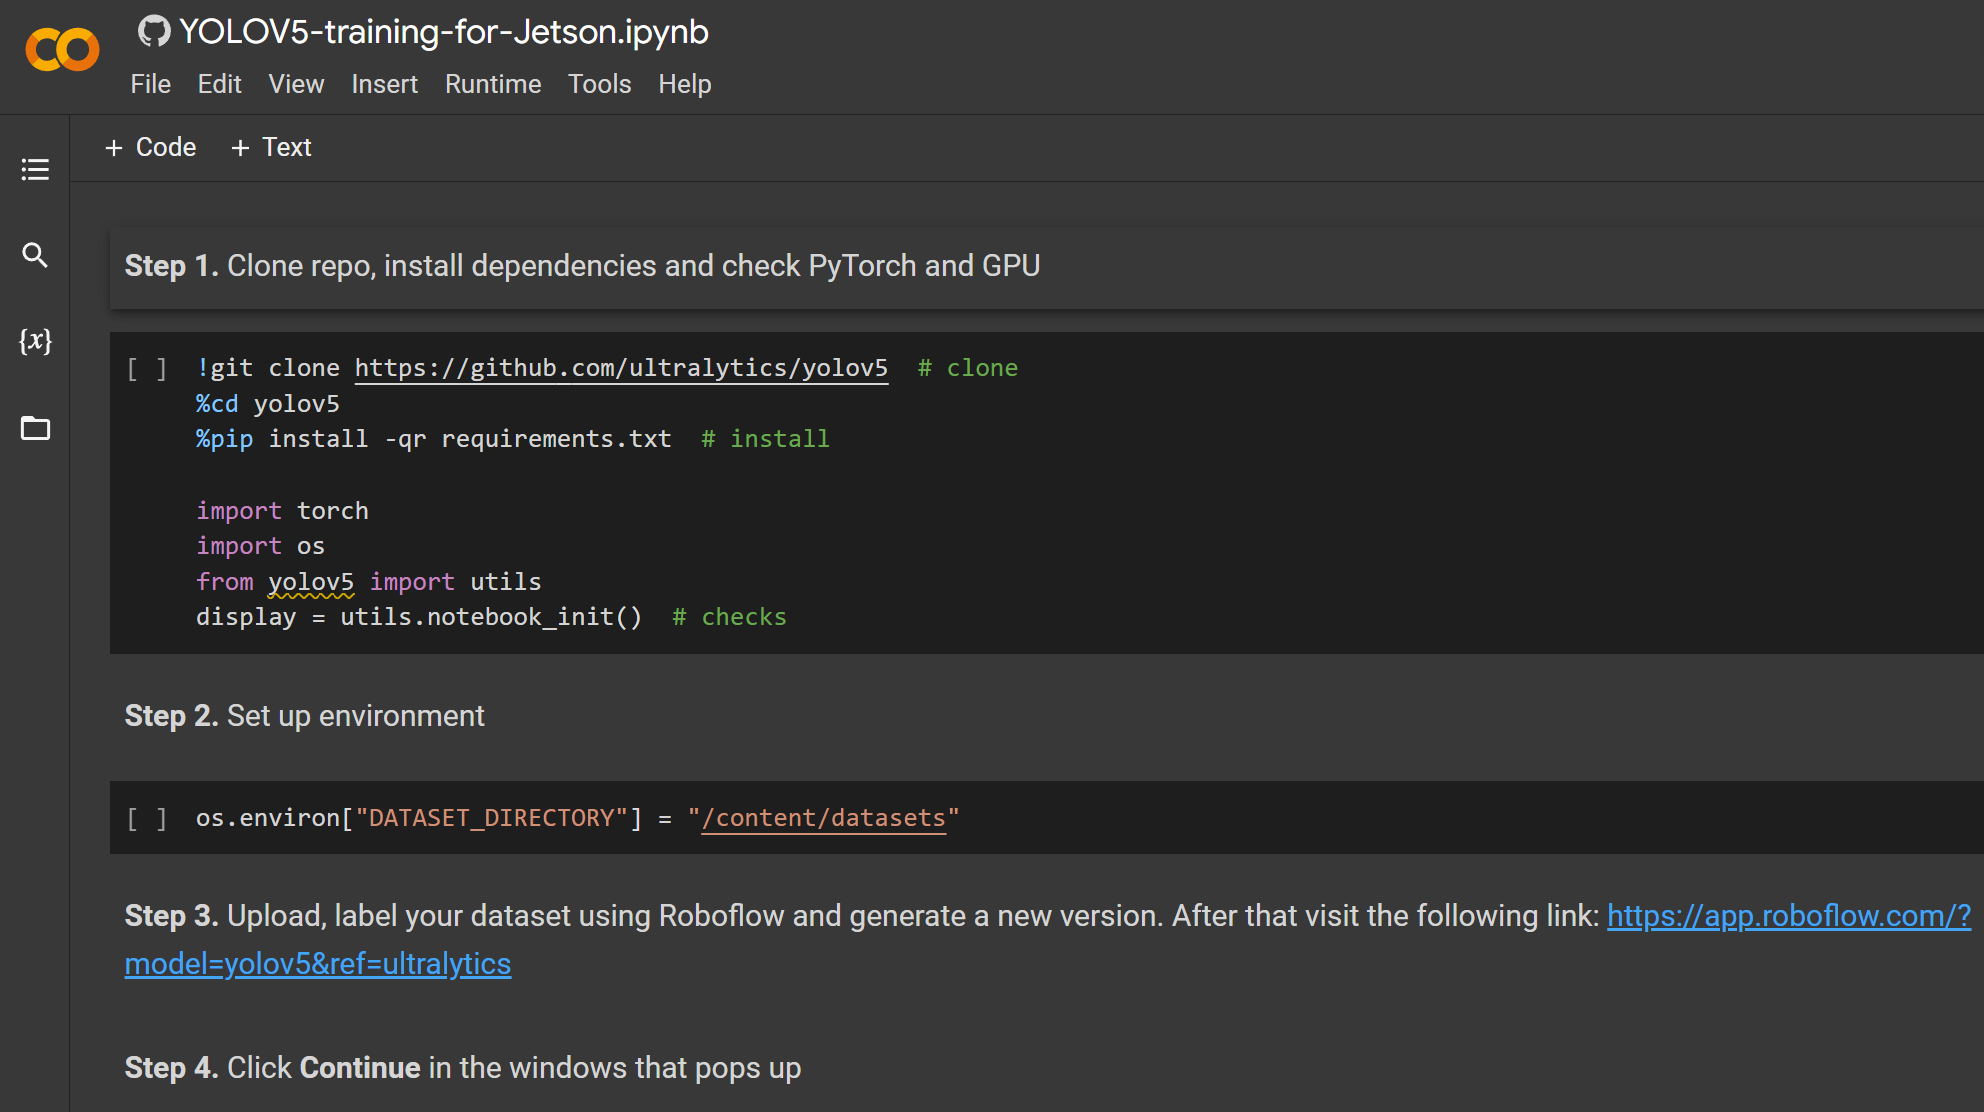
Task: Add a new Text cell
Action: coord(272,147)
